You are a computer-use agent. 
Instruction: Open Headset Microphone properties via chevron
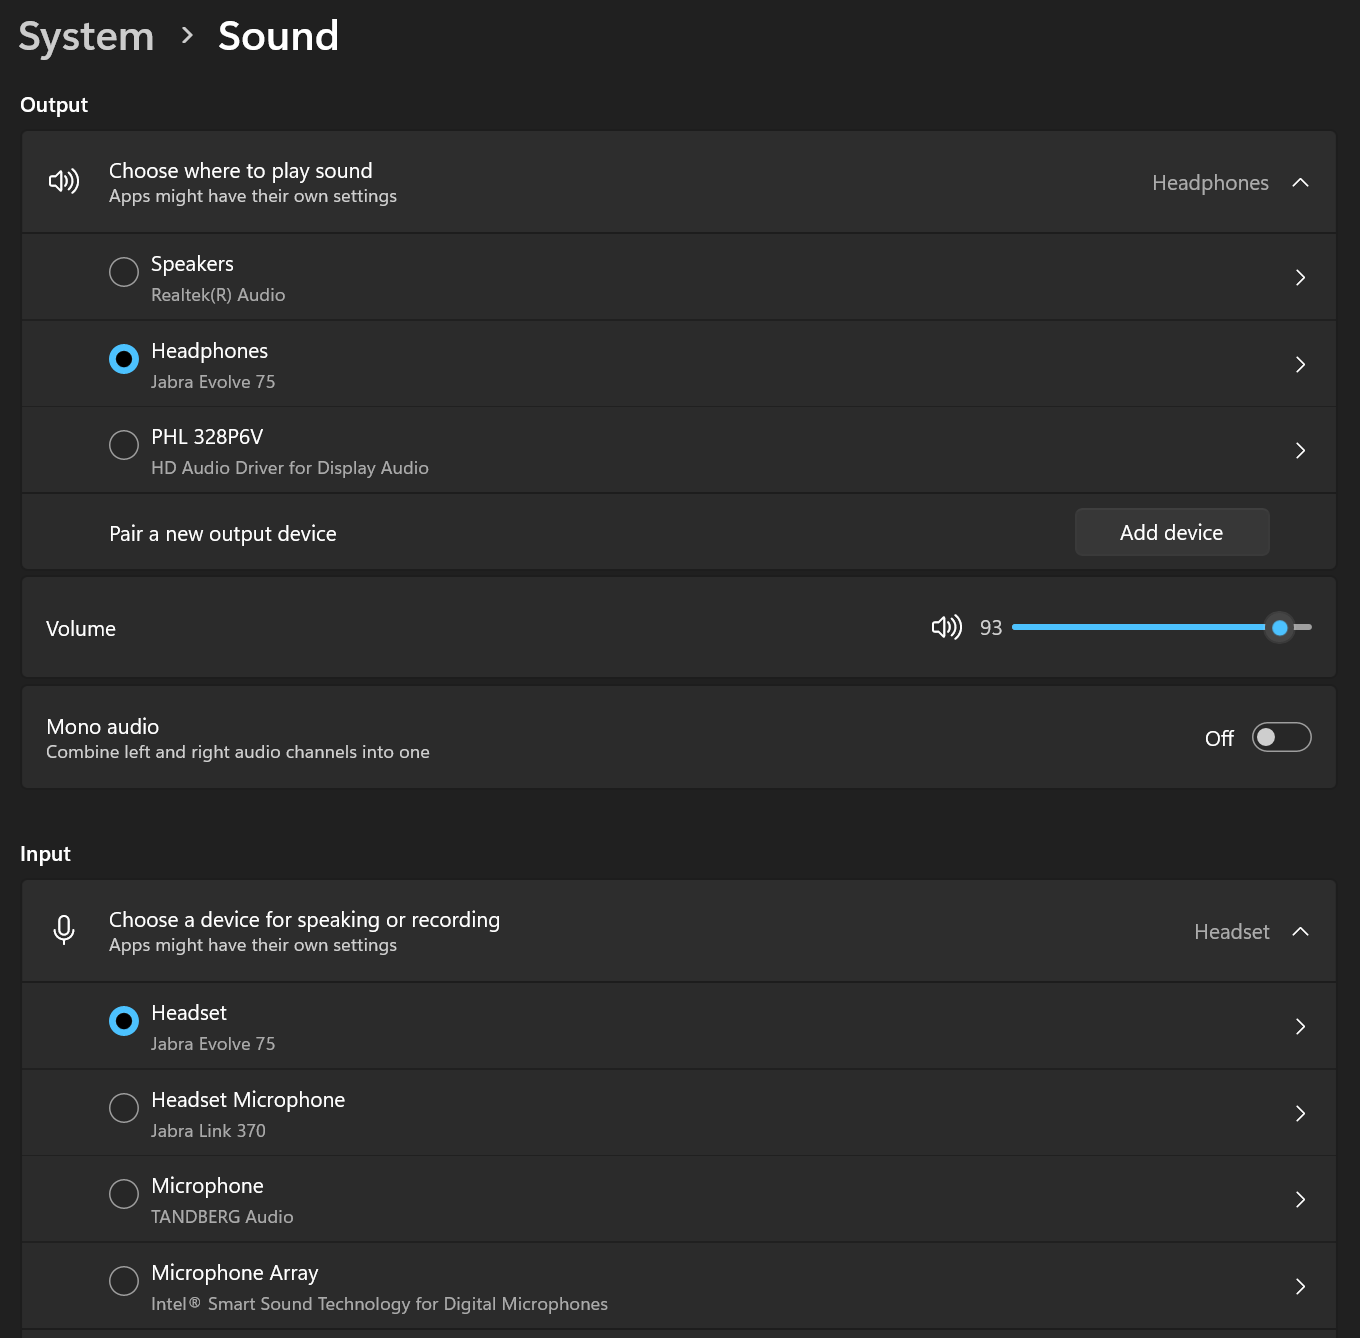1300,1113
